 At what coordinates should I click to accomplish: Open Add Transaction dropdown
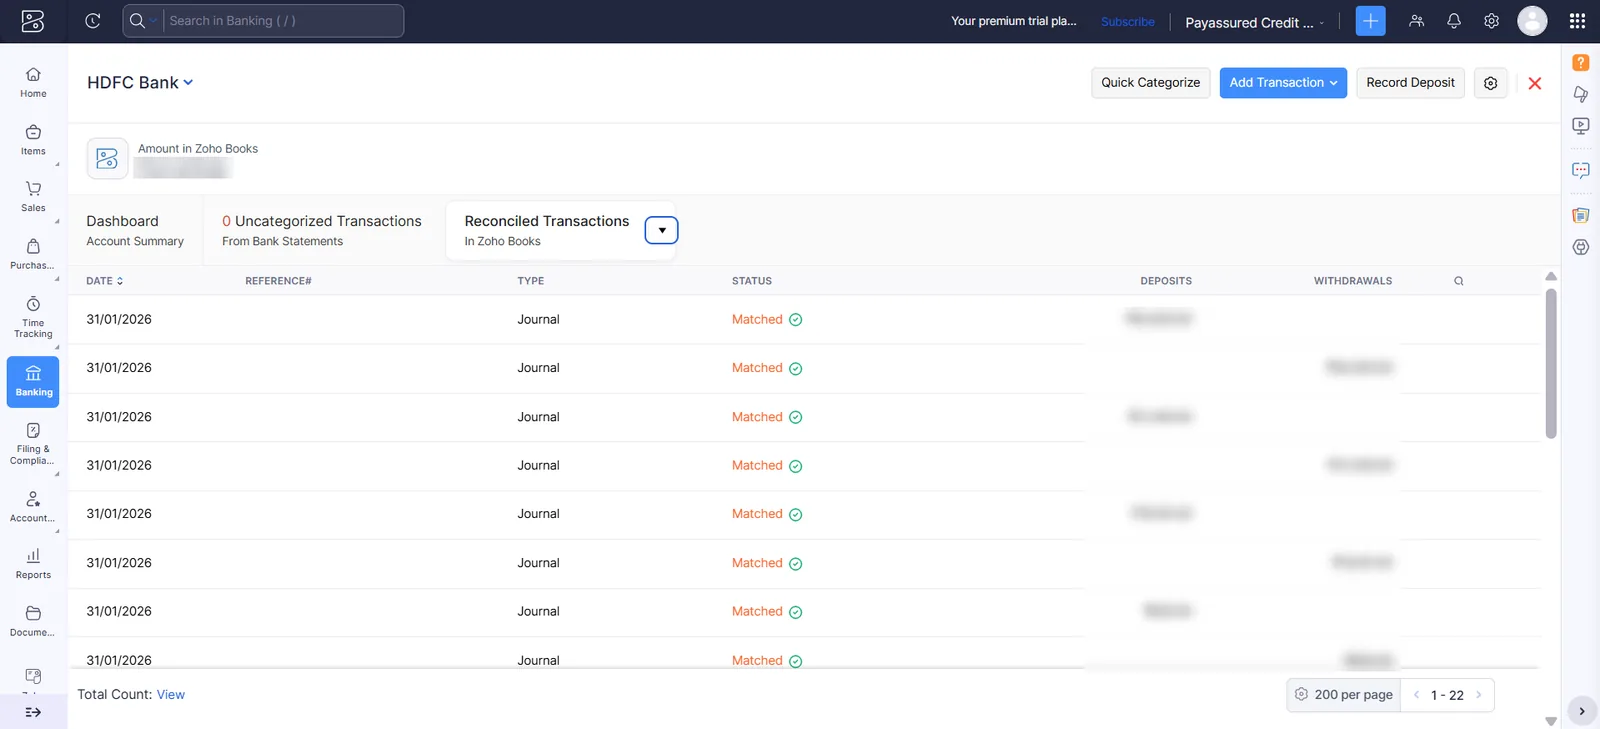tap(1283, 83)
